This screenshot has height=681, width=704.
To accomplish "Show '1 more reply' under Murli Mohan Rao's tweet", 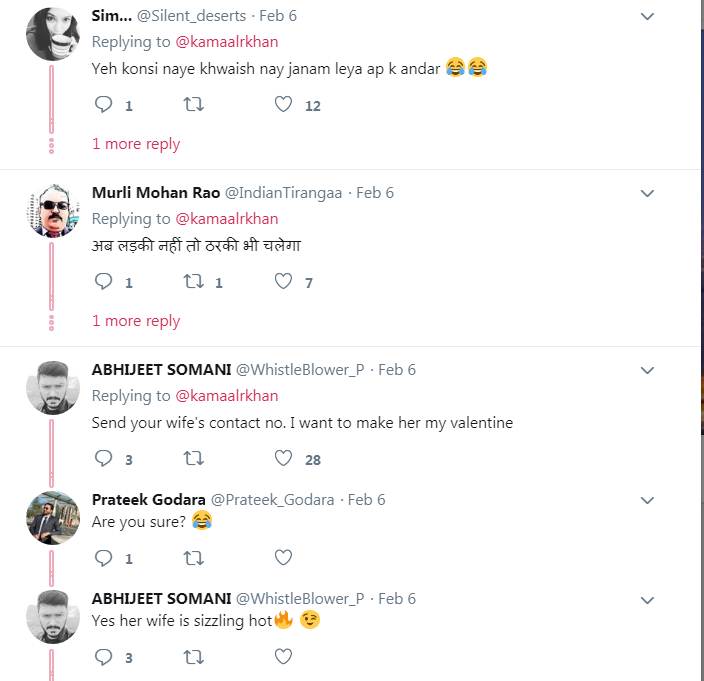I will click(136, 321).
